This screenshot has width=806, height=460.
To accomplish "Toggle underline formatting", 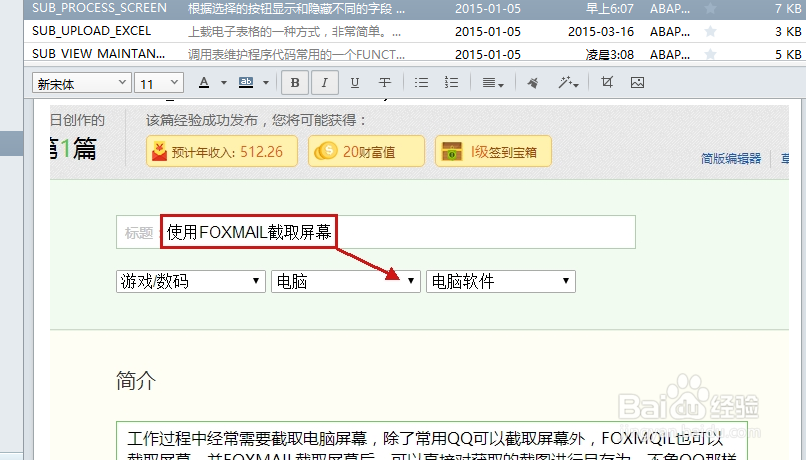I will [x=355, y=83].
